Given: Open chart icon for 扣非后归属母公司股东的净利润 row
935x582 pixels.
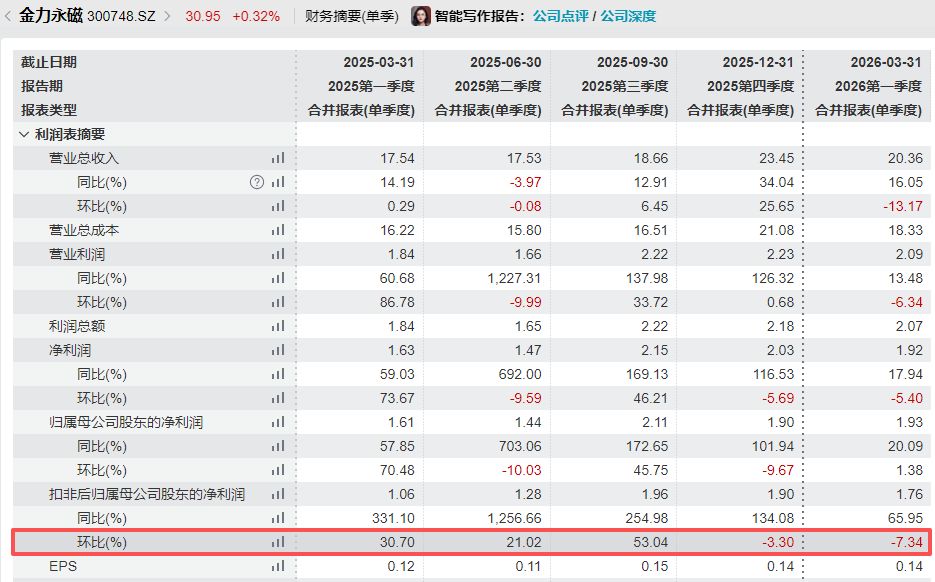Looking at the screenshot, I should click(x=278, y=494).
